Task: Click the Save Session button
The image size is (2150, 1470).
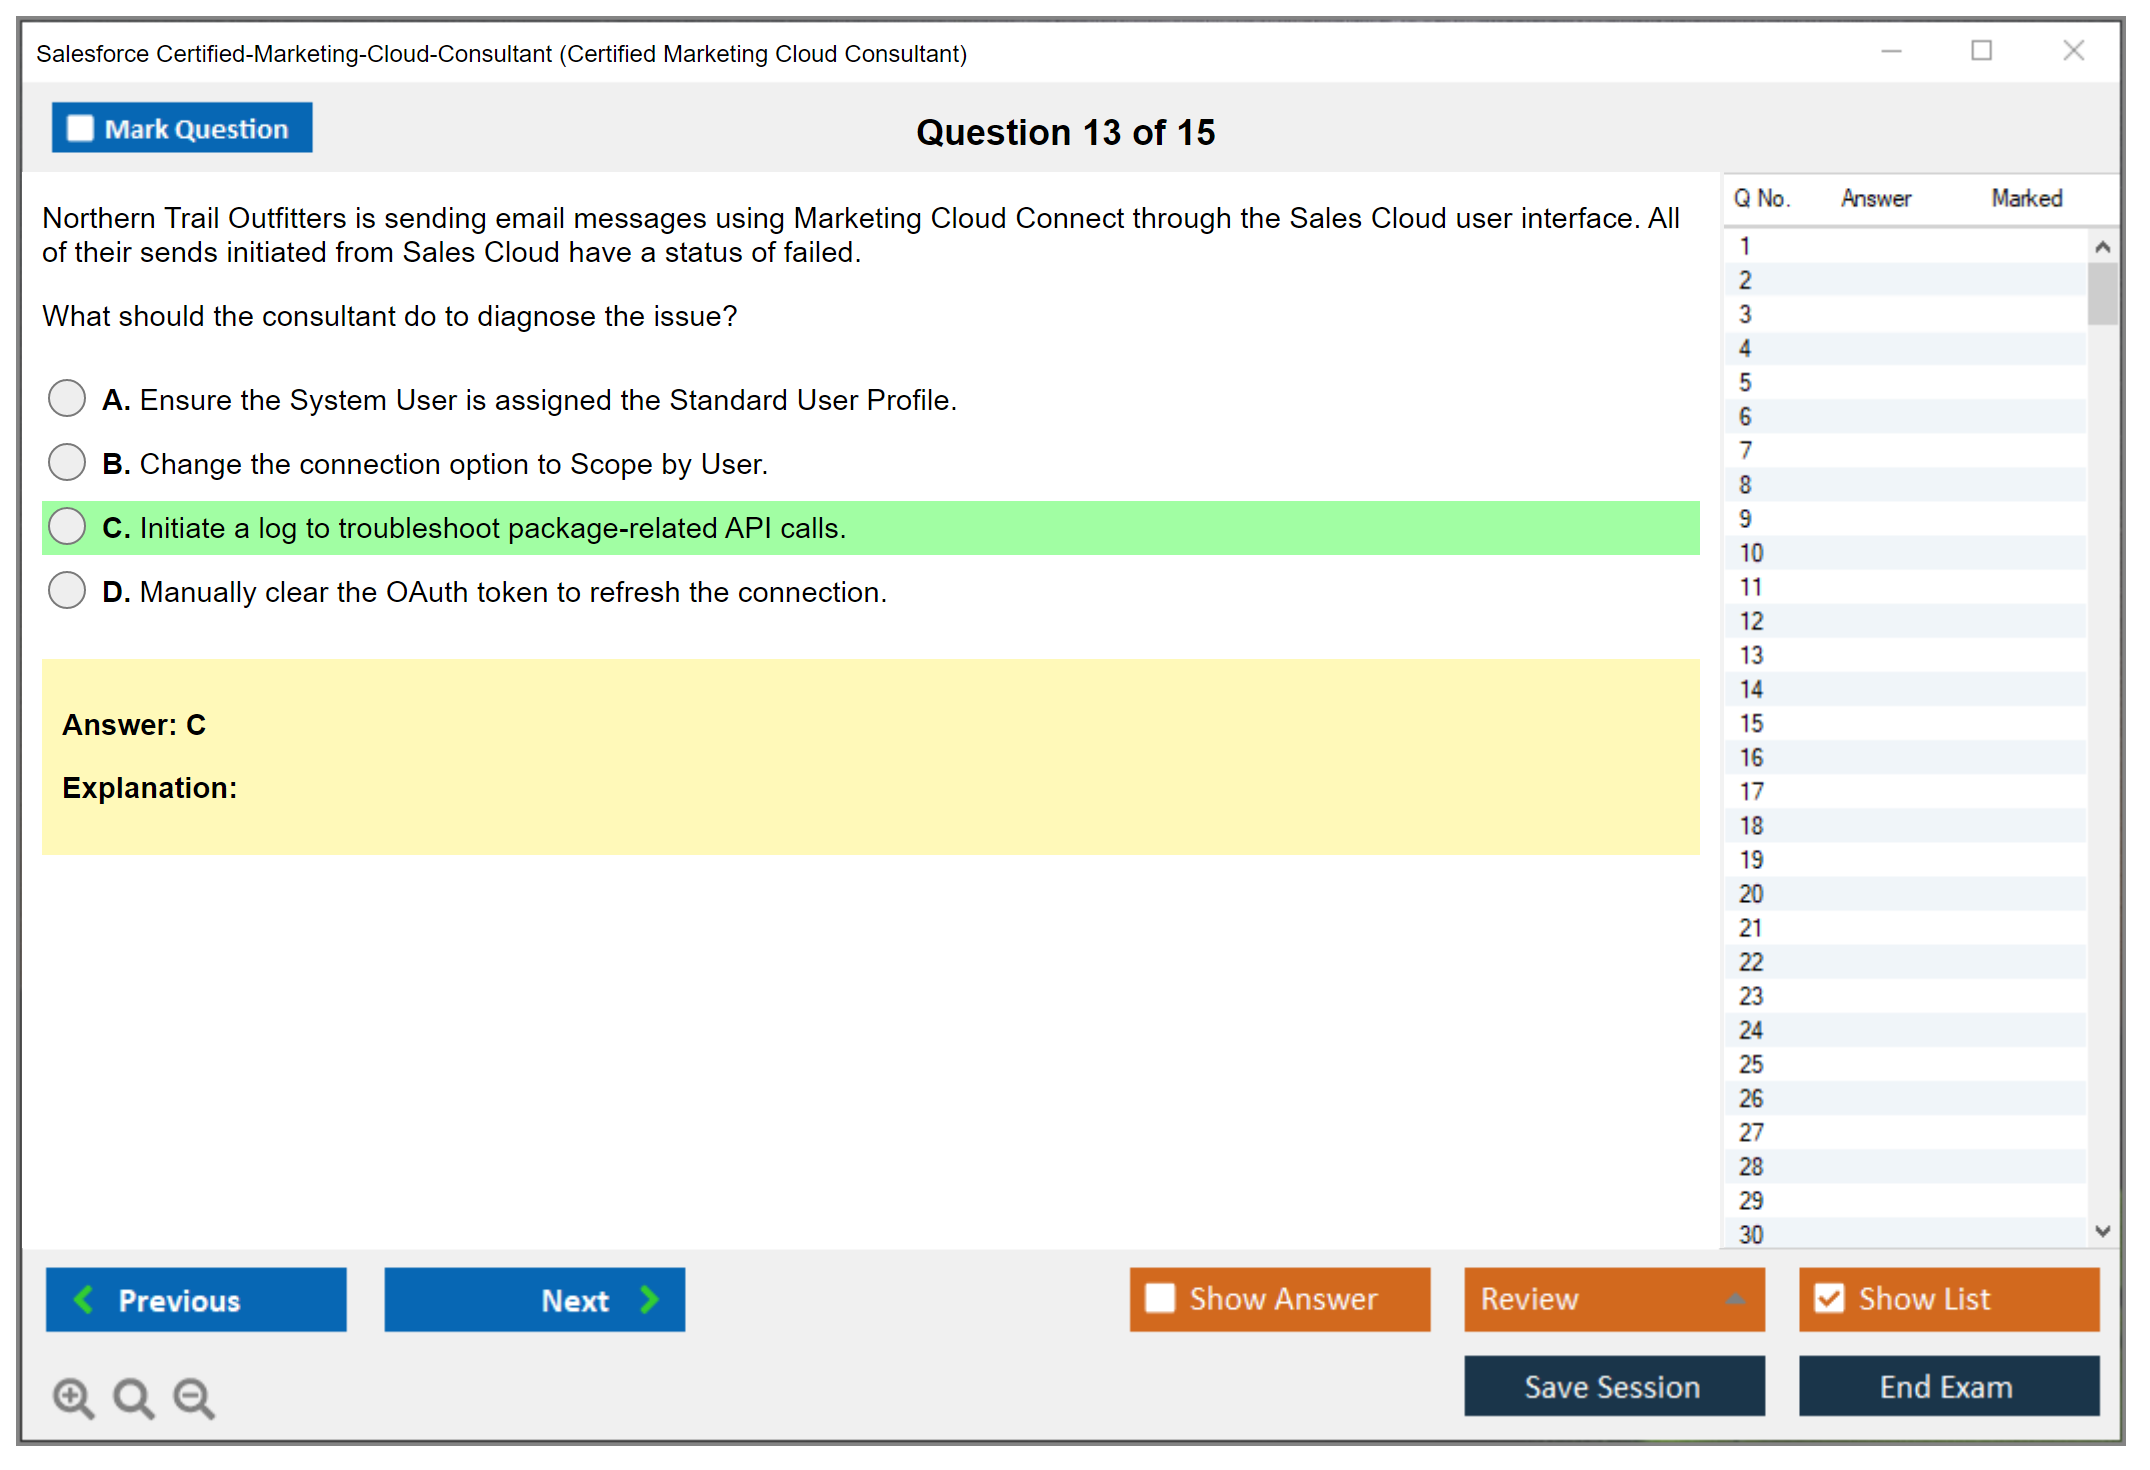Action: (x=1613, y=1386)
